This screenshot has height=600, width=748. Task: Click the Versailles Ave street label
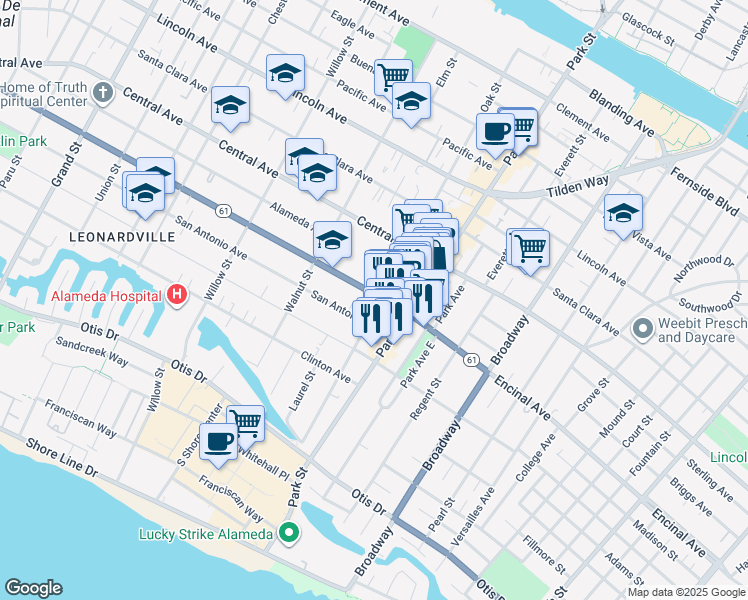tap(473, 517)
